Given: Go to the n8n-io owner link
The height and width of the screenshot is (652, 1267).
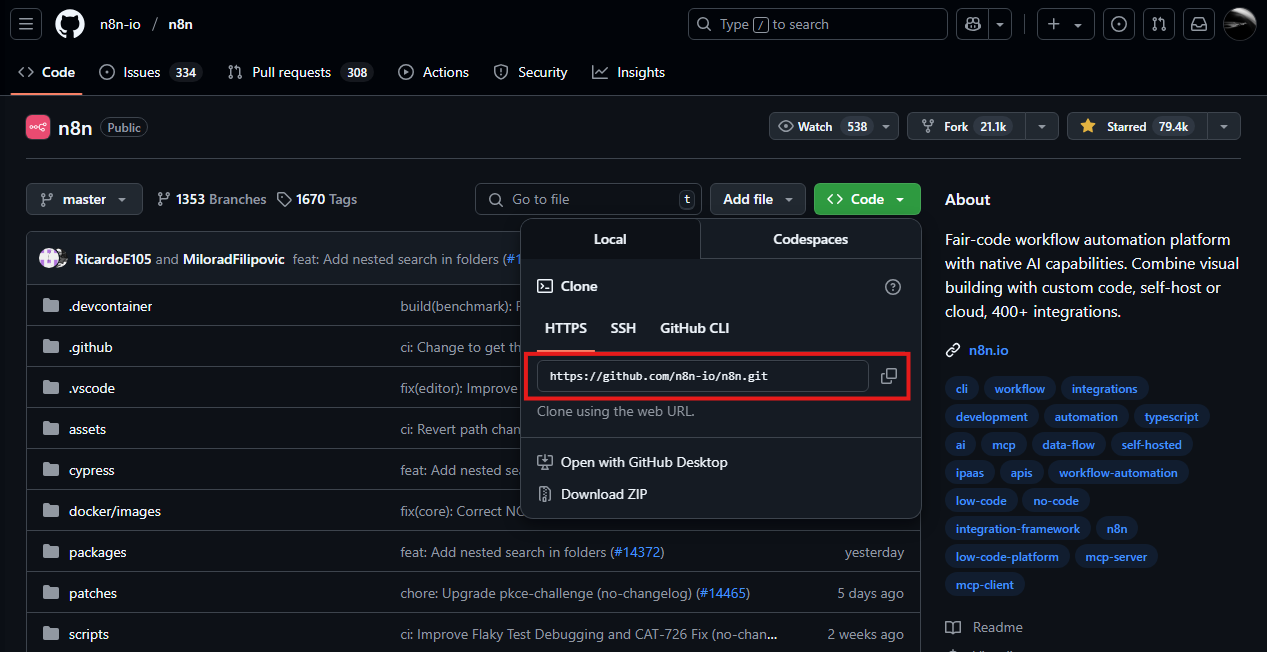Looking at the screenshot, I should [x=120, y=24].
